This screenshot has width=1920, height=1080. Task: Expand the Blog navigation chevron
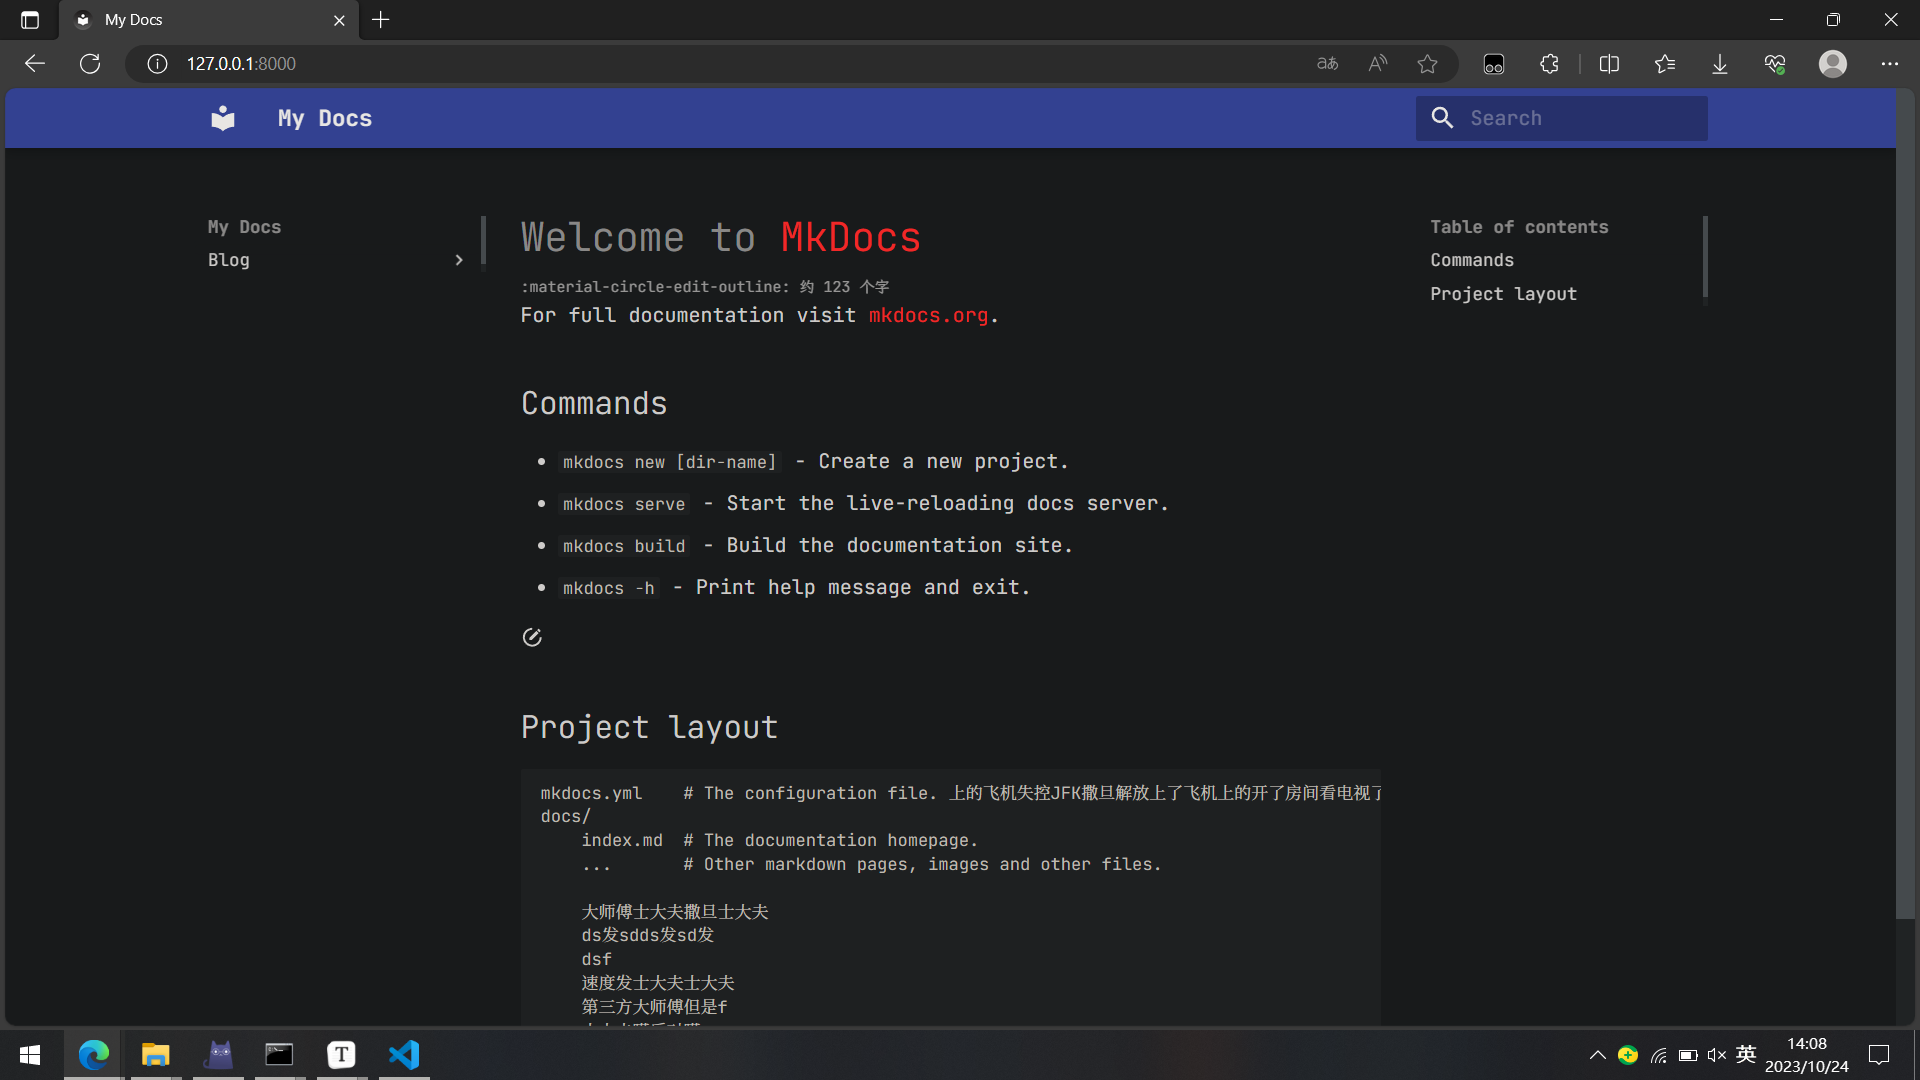pos(459,260)
